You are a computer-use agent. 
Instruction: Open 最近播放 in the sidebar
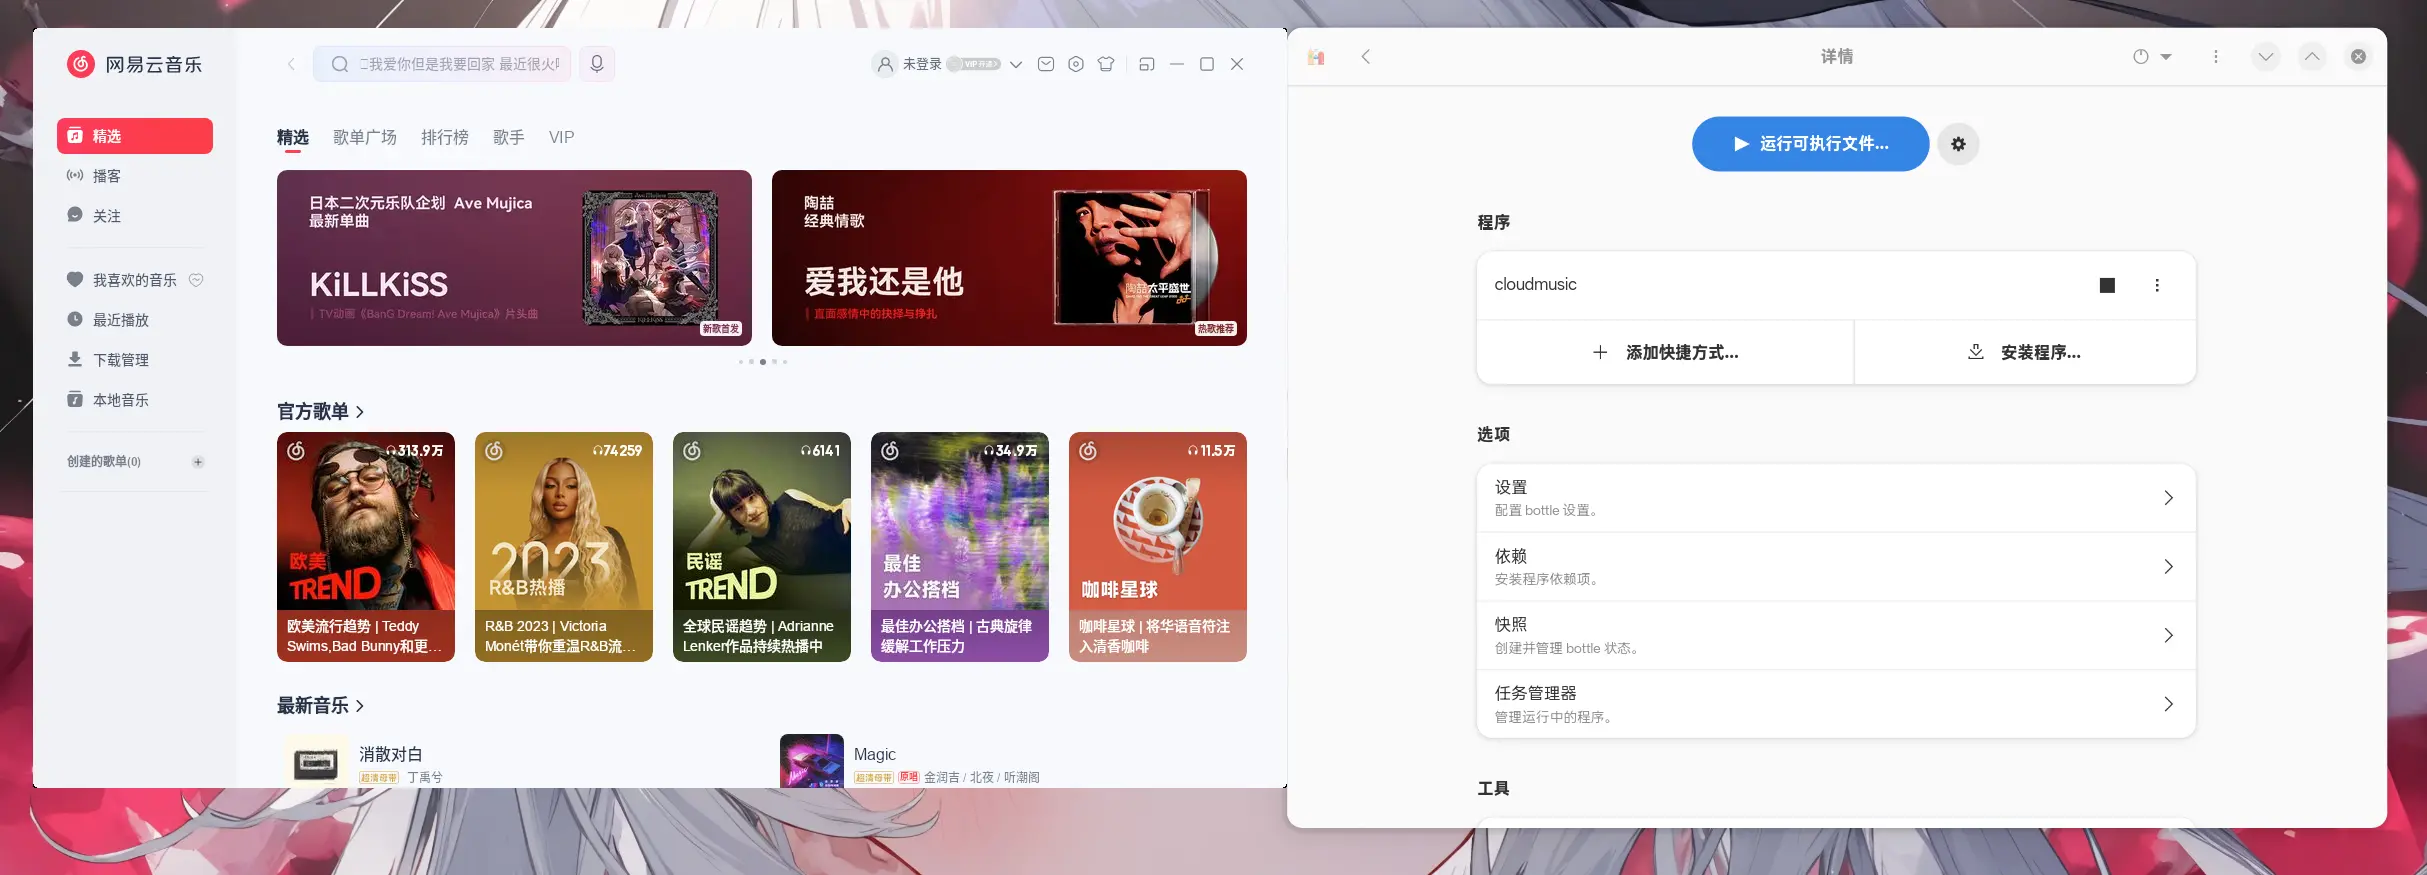pyautogui.click(x=135, y=320)
